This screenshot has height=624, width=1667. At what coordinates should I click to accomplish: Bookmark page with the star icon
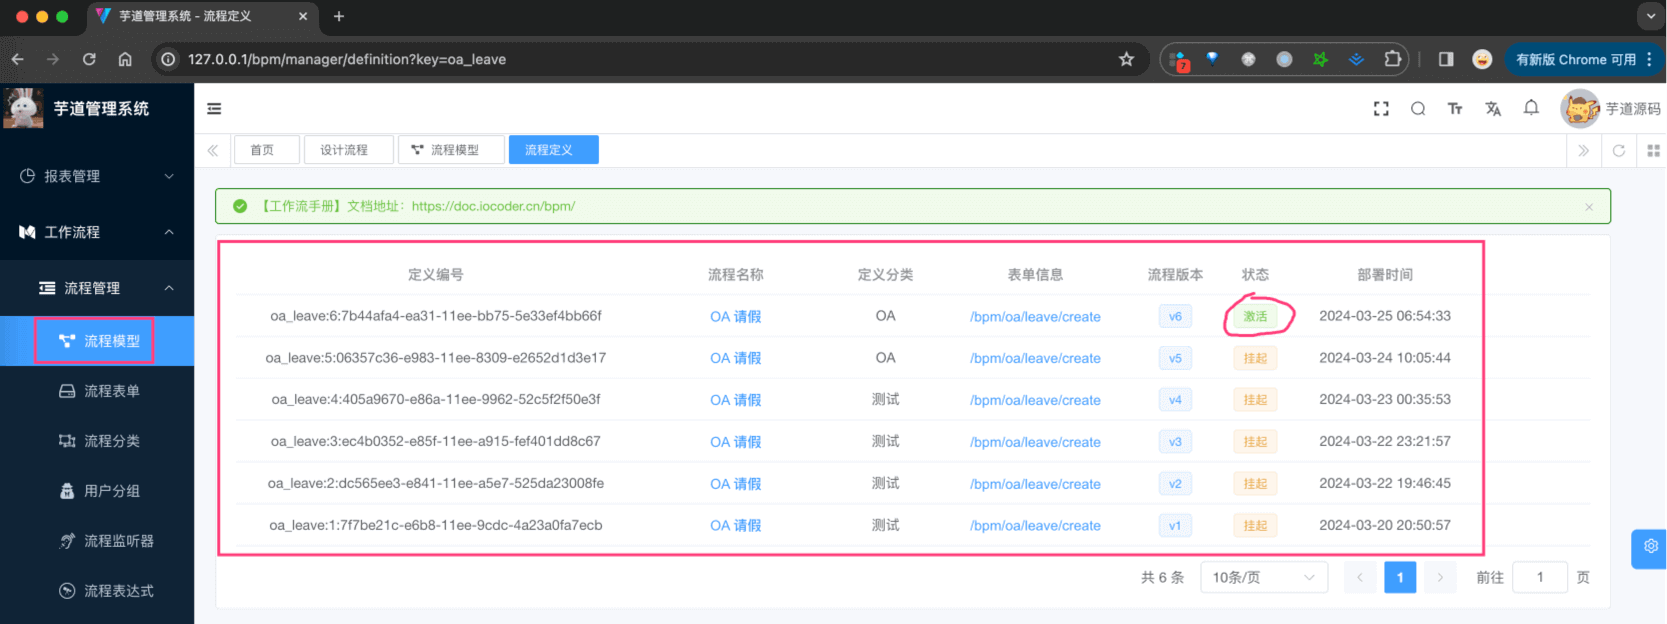coord(1126,59)
